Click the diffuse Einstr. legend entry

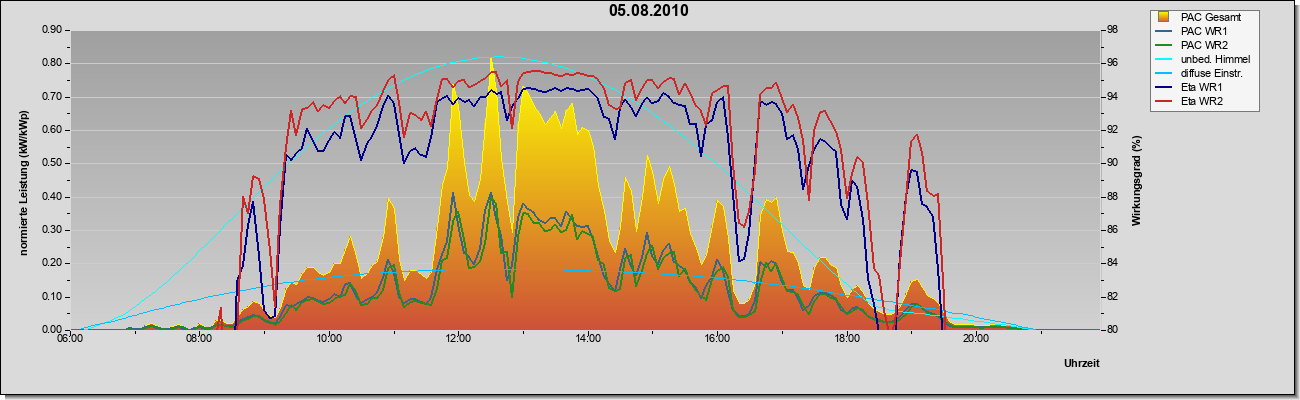1201,73
